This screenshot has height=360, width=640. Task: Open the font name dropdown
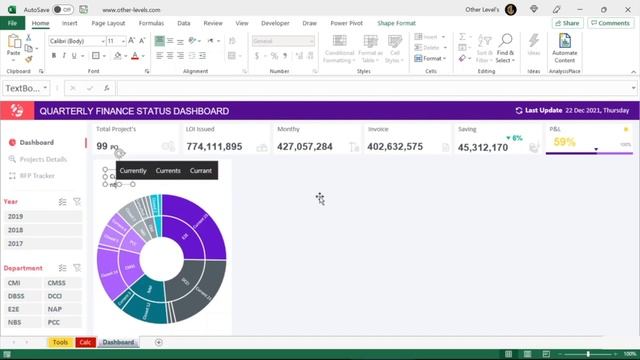tap(103, 41)
